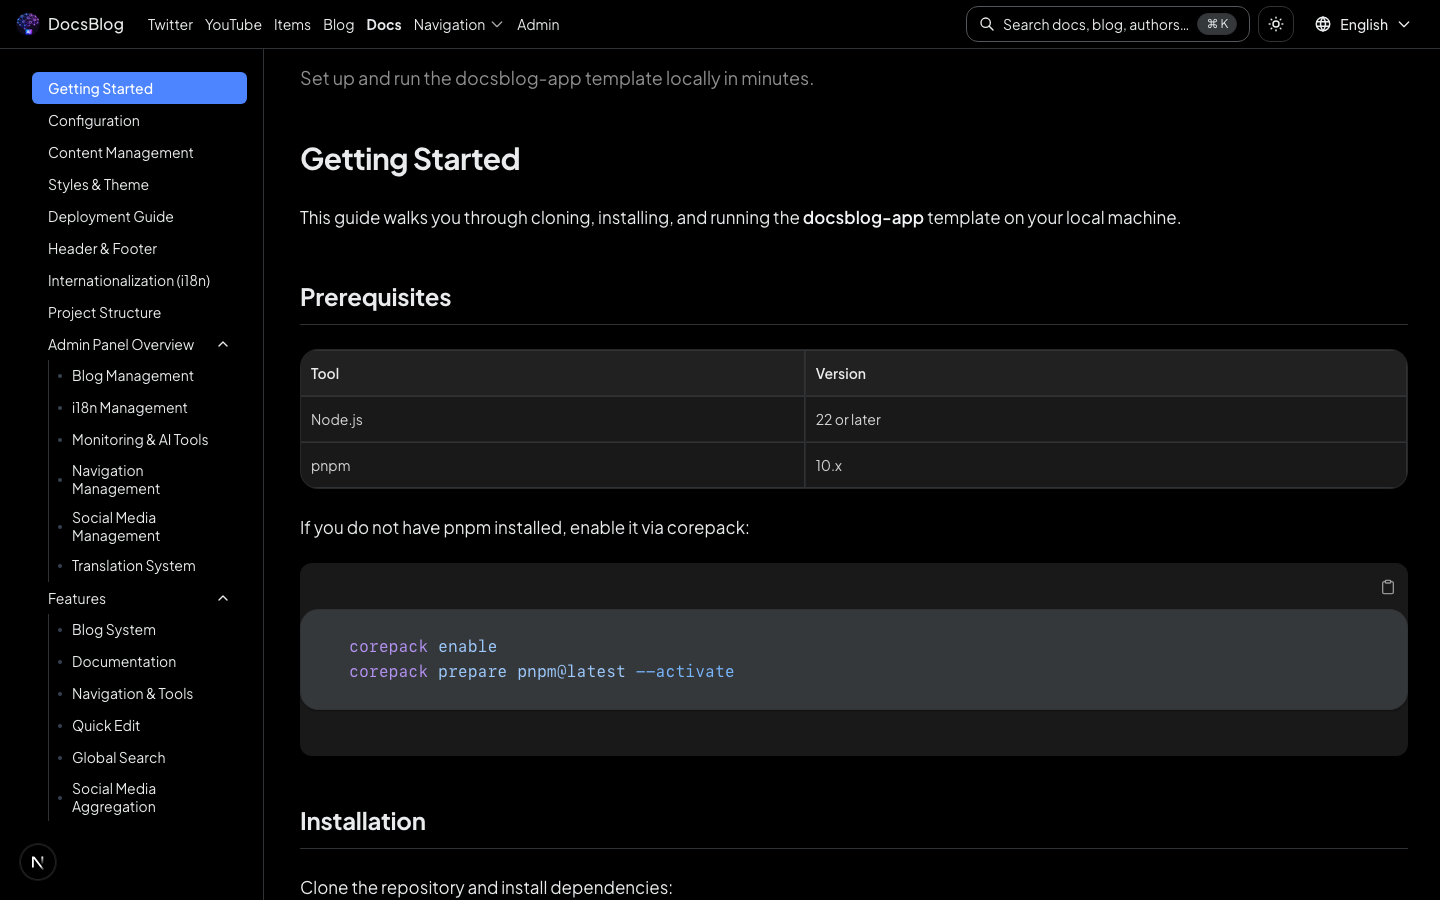
Task: Open Configuration docs page
Action: (94, 121)
